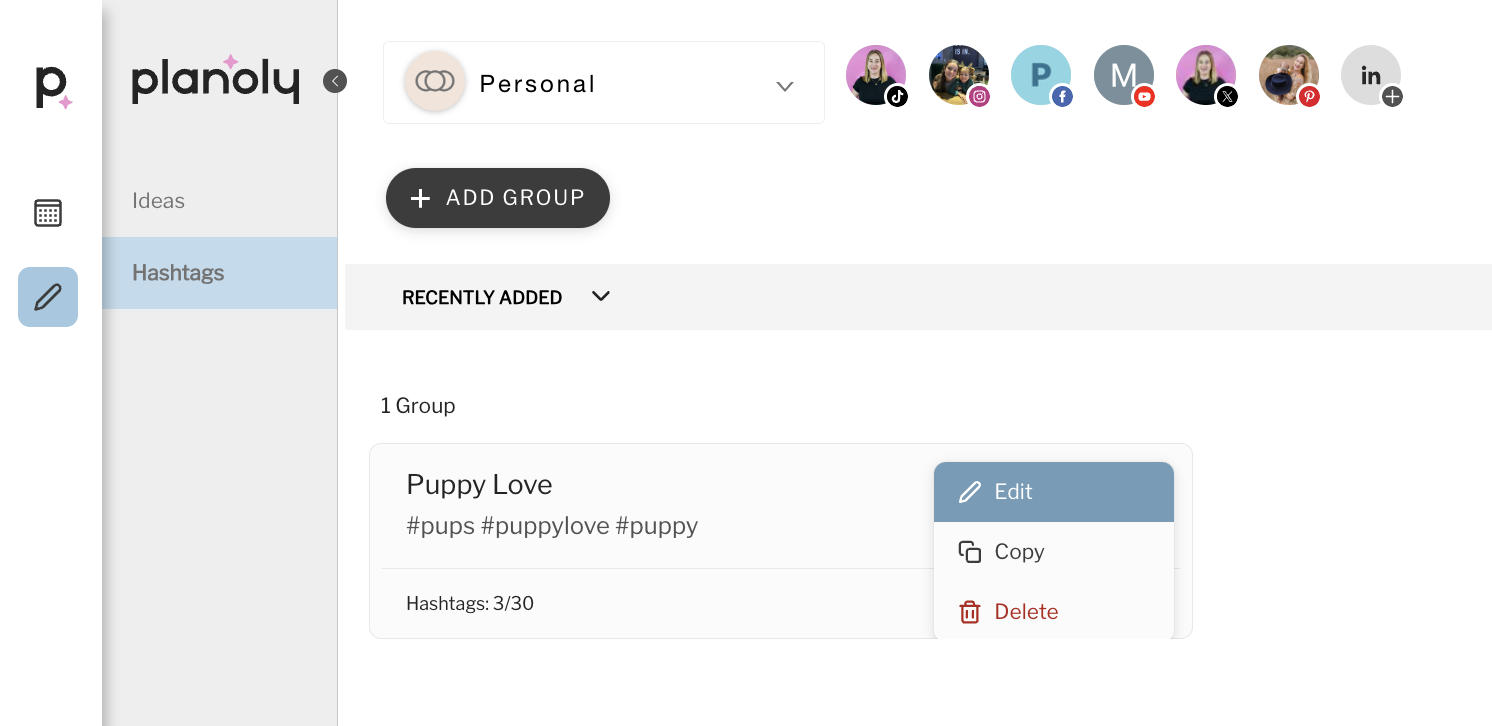Select the Pinterest account avatar
The height and width of the screenshot is (726, 1492).
click(1289, 75)
